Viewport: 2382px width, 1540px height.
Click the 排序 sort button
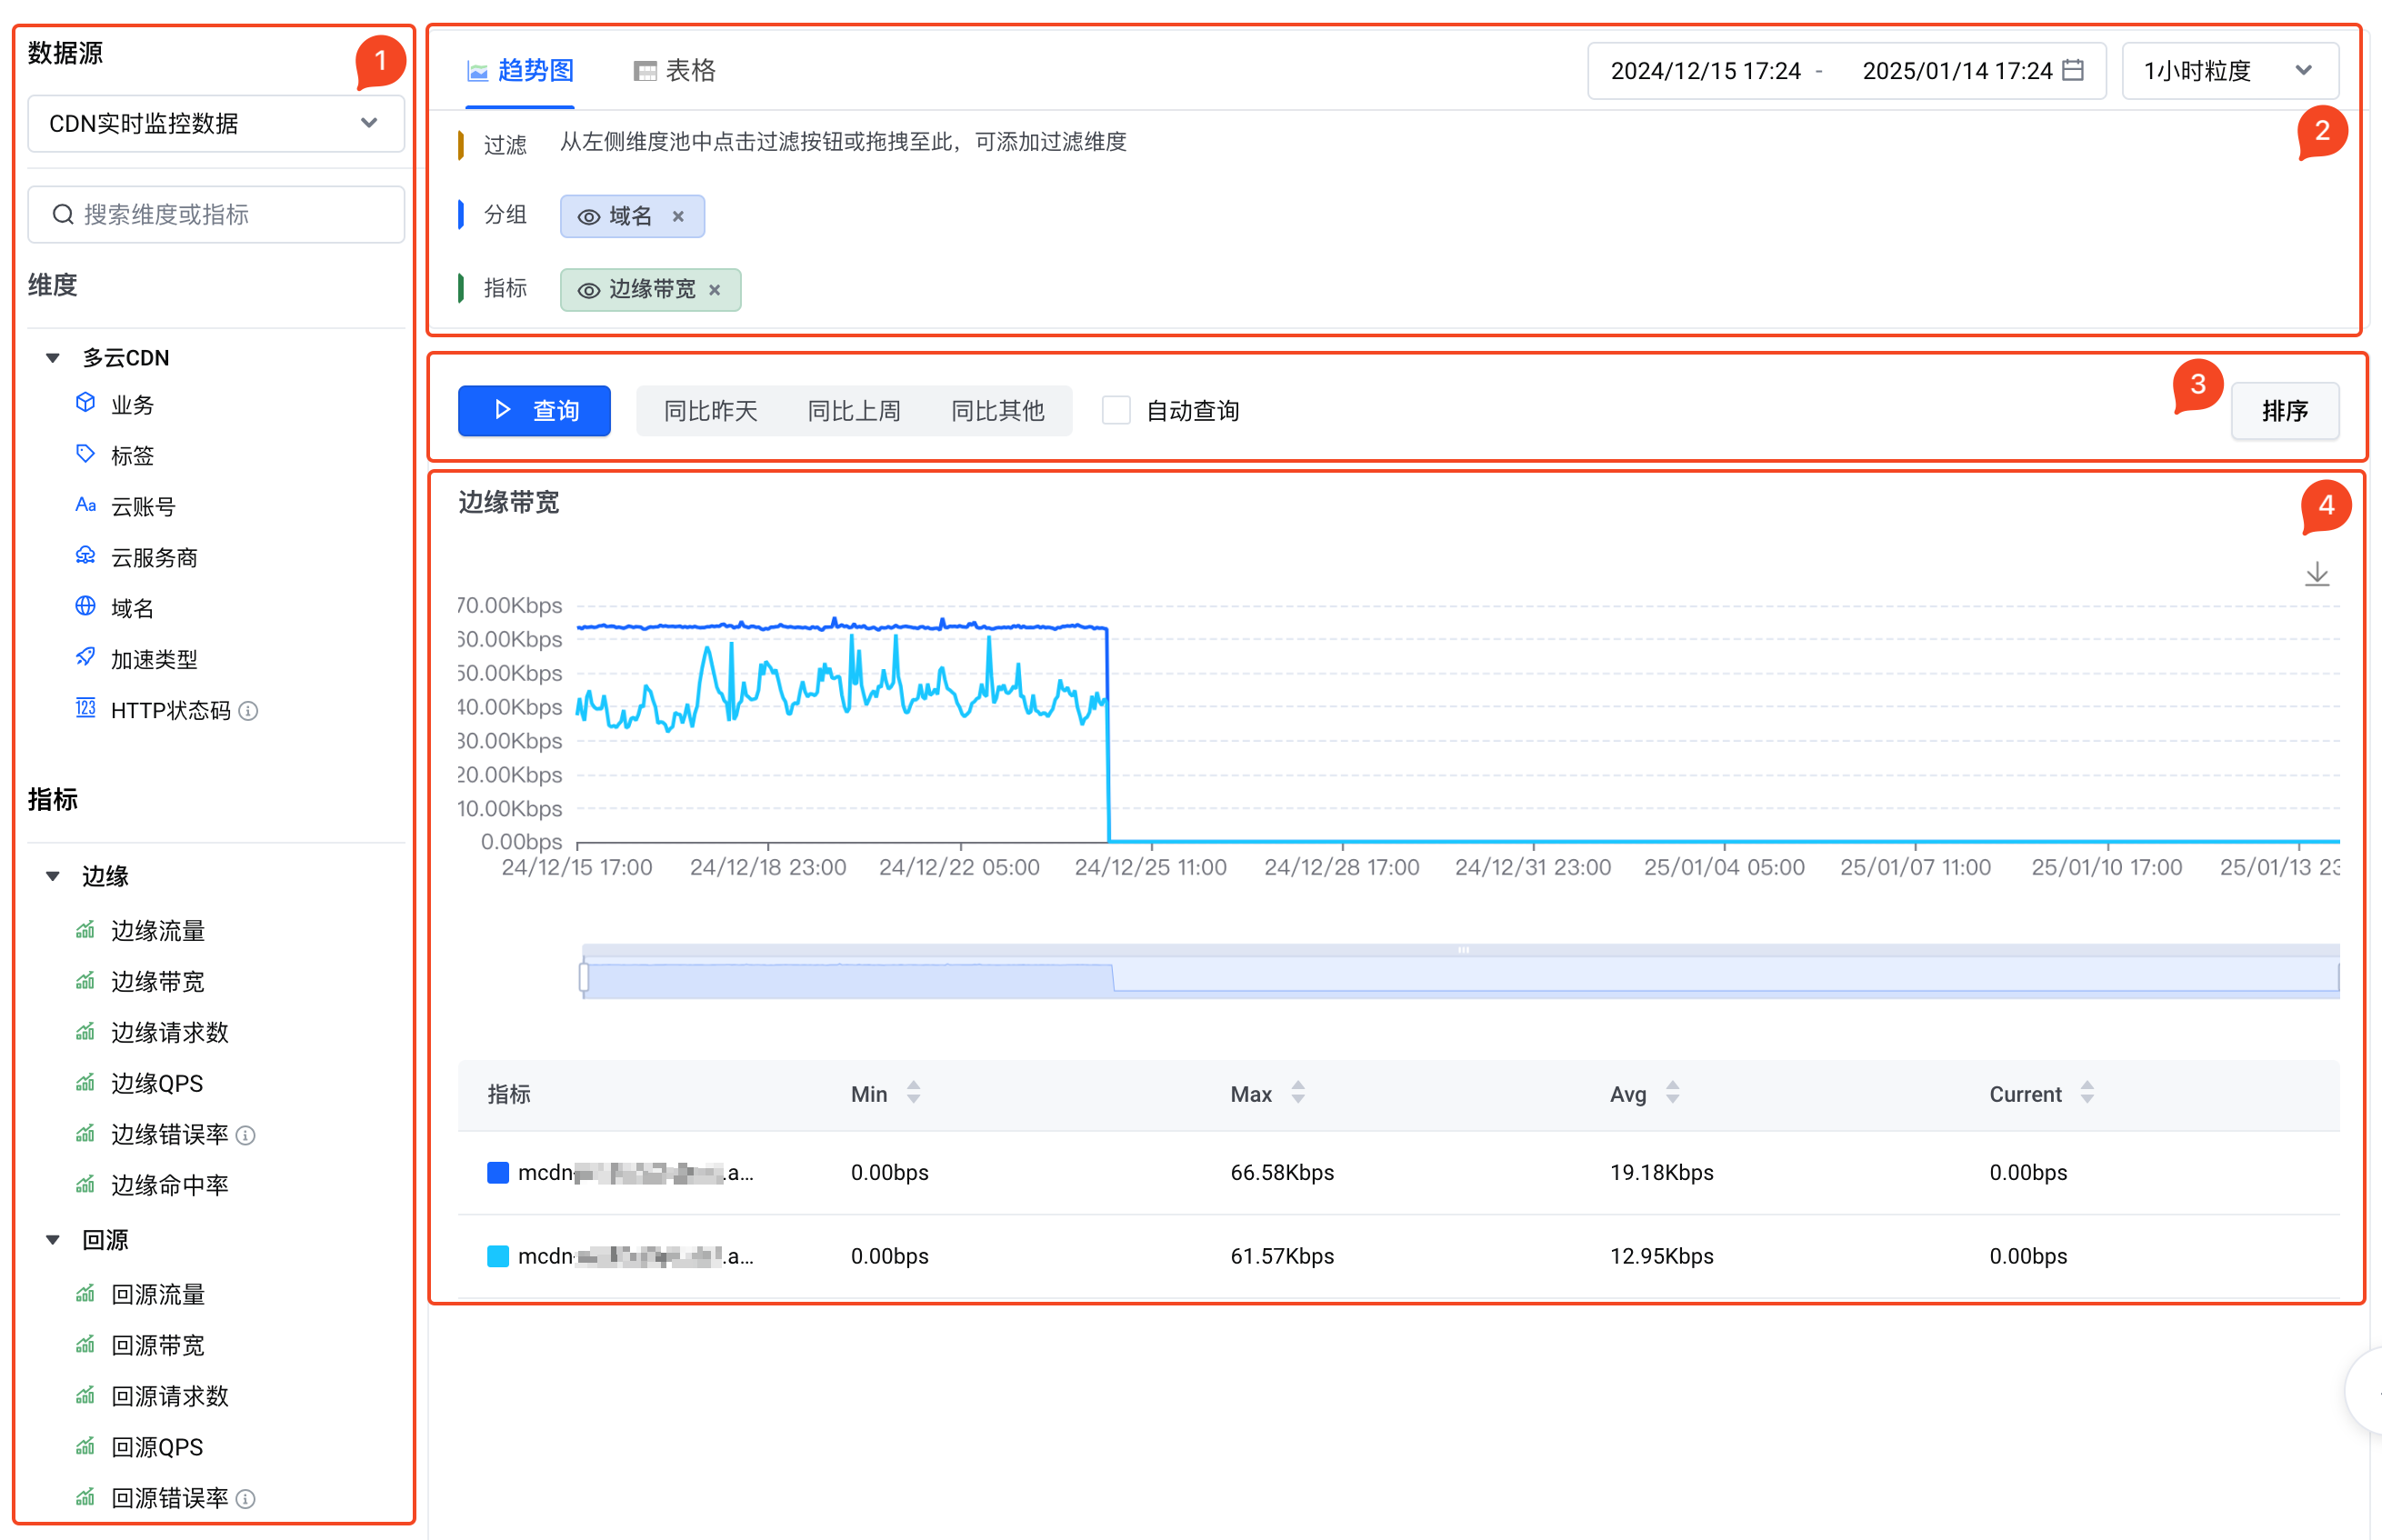2285,410
